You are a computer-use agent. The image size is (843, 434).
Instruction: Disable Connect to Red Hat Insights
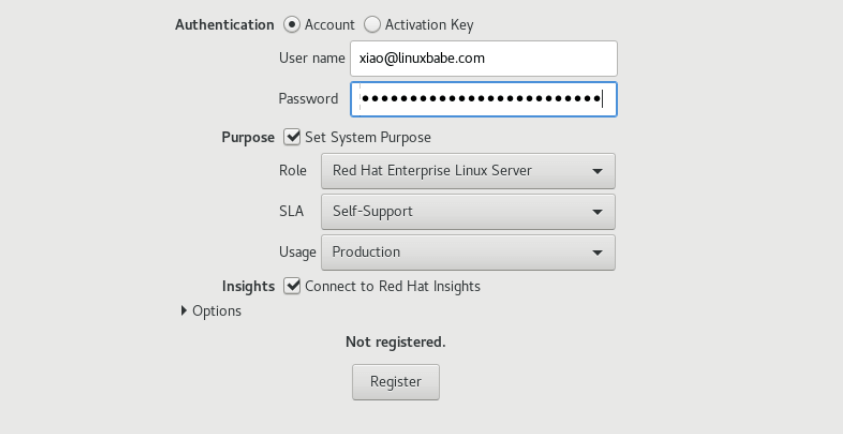(292, 286)
